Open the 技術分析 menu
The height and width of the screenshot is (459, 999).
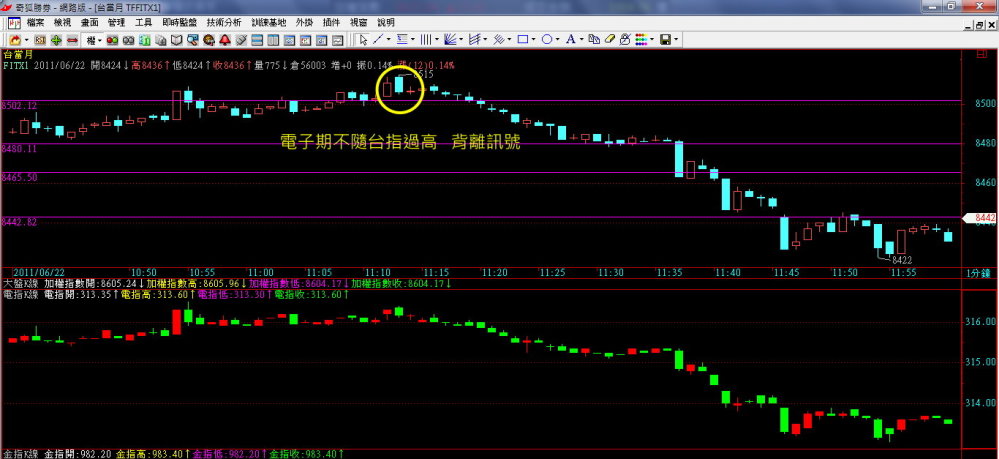[223, 22]
